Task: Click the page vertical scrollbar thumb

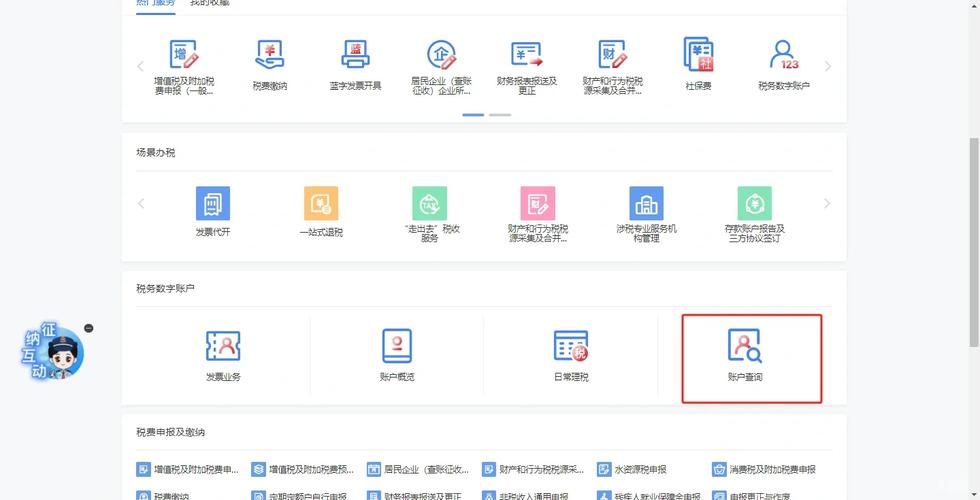Action: tap(974, 242)
